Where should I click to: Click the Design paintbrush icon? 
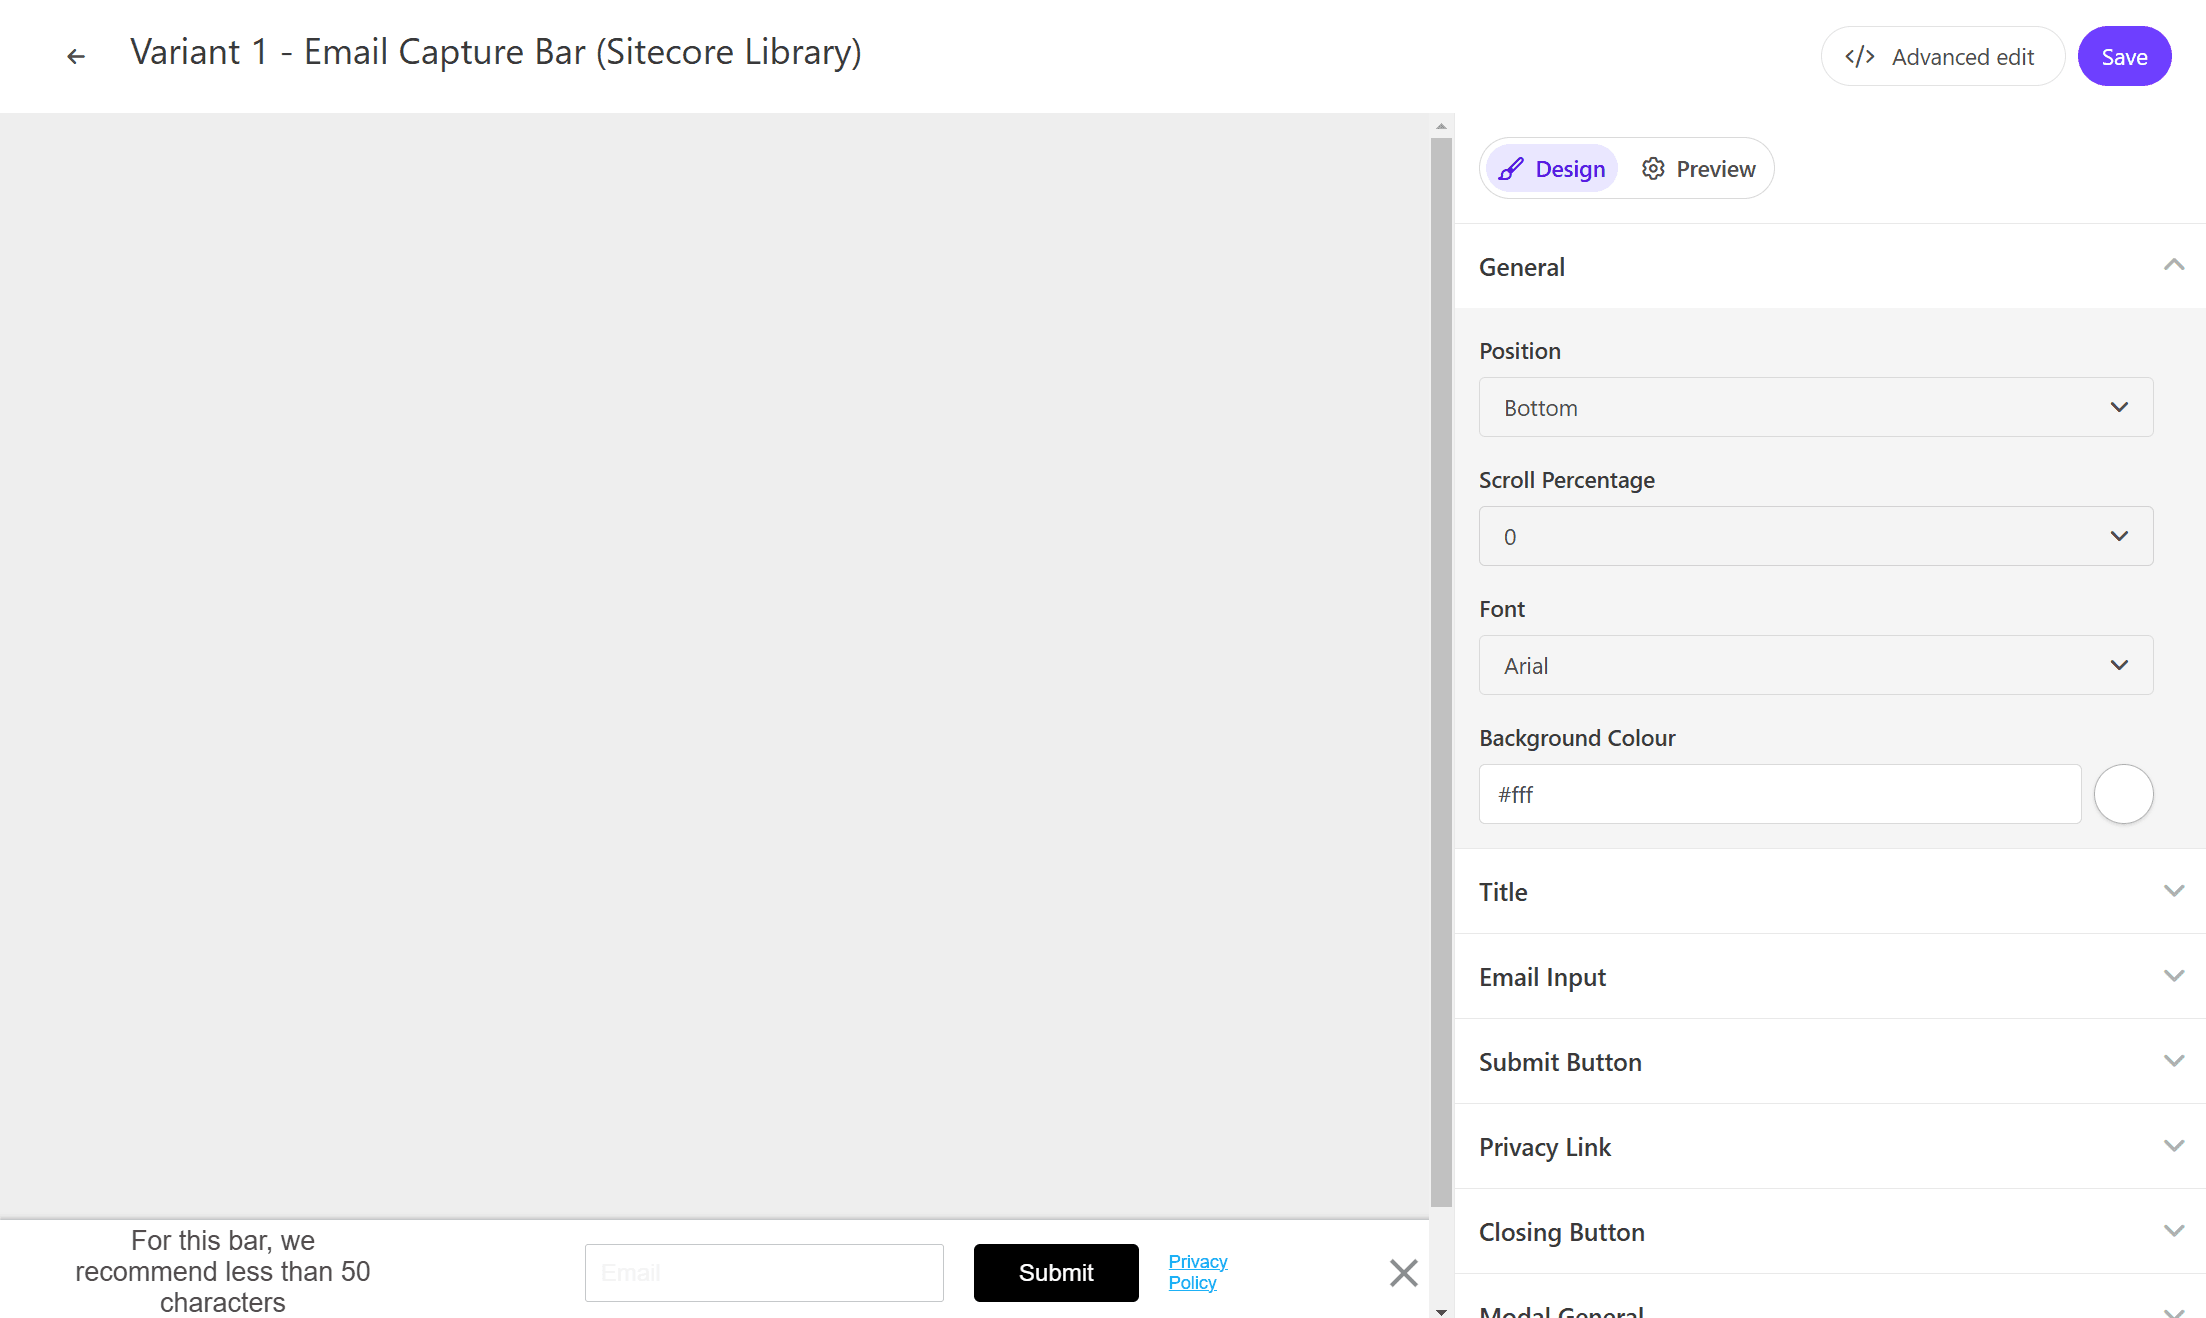pos(1511,169)
